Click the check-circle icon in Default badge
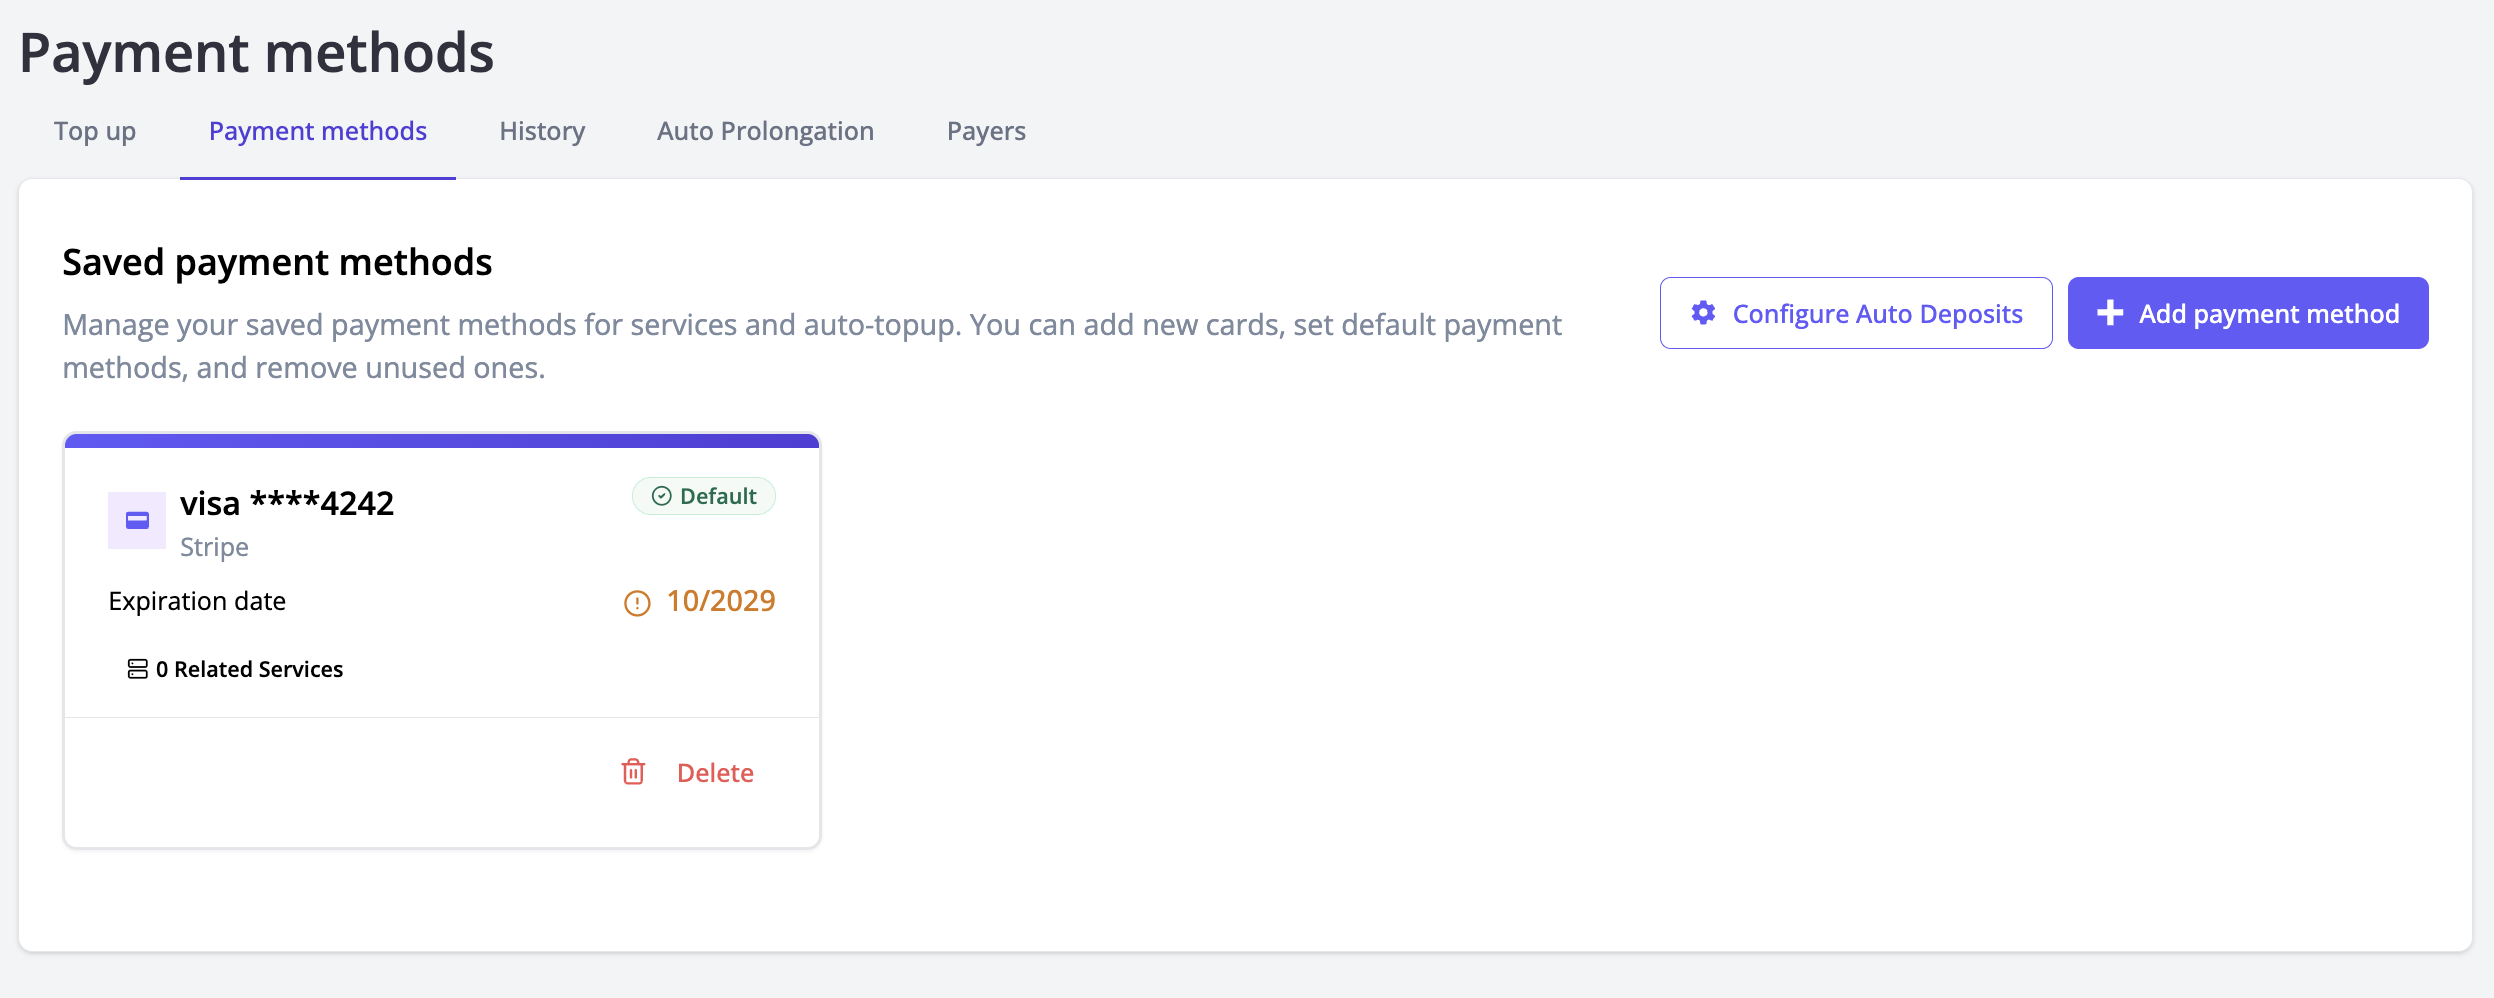 (x=661, y=496)
